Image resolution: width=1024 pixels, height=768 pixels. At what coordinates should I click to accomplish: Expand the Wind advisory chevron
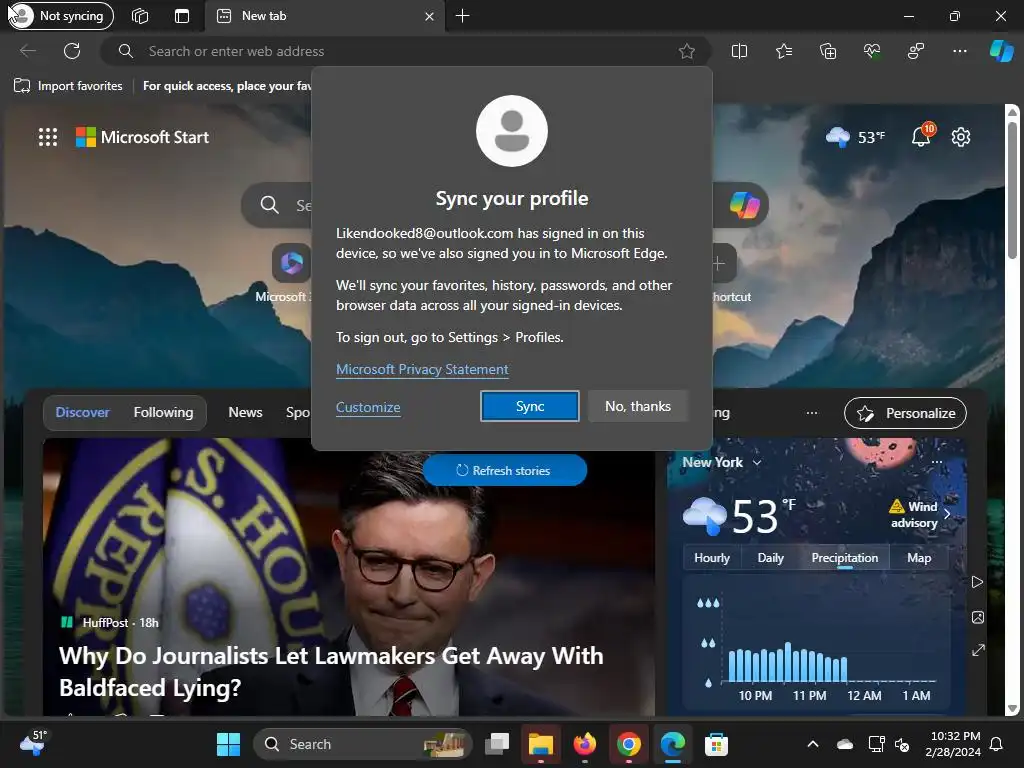coord(947,514)
